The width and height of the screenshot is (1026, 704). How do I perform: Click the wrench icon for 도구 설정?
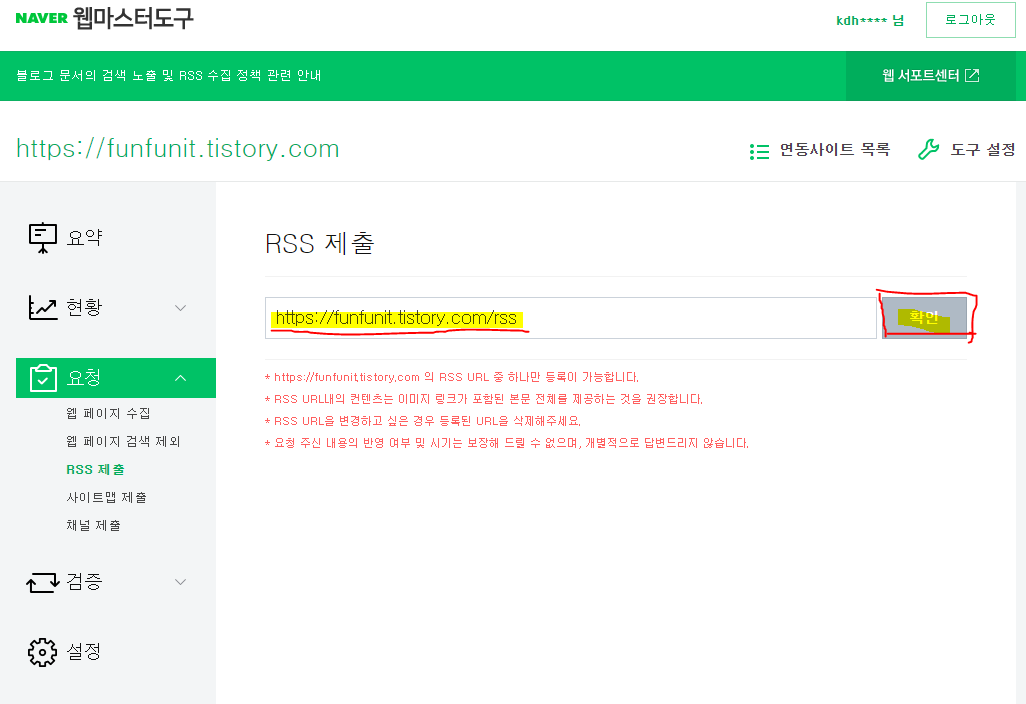pos(928,150)
